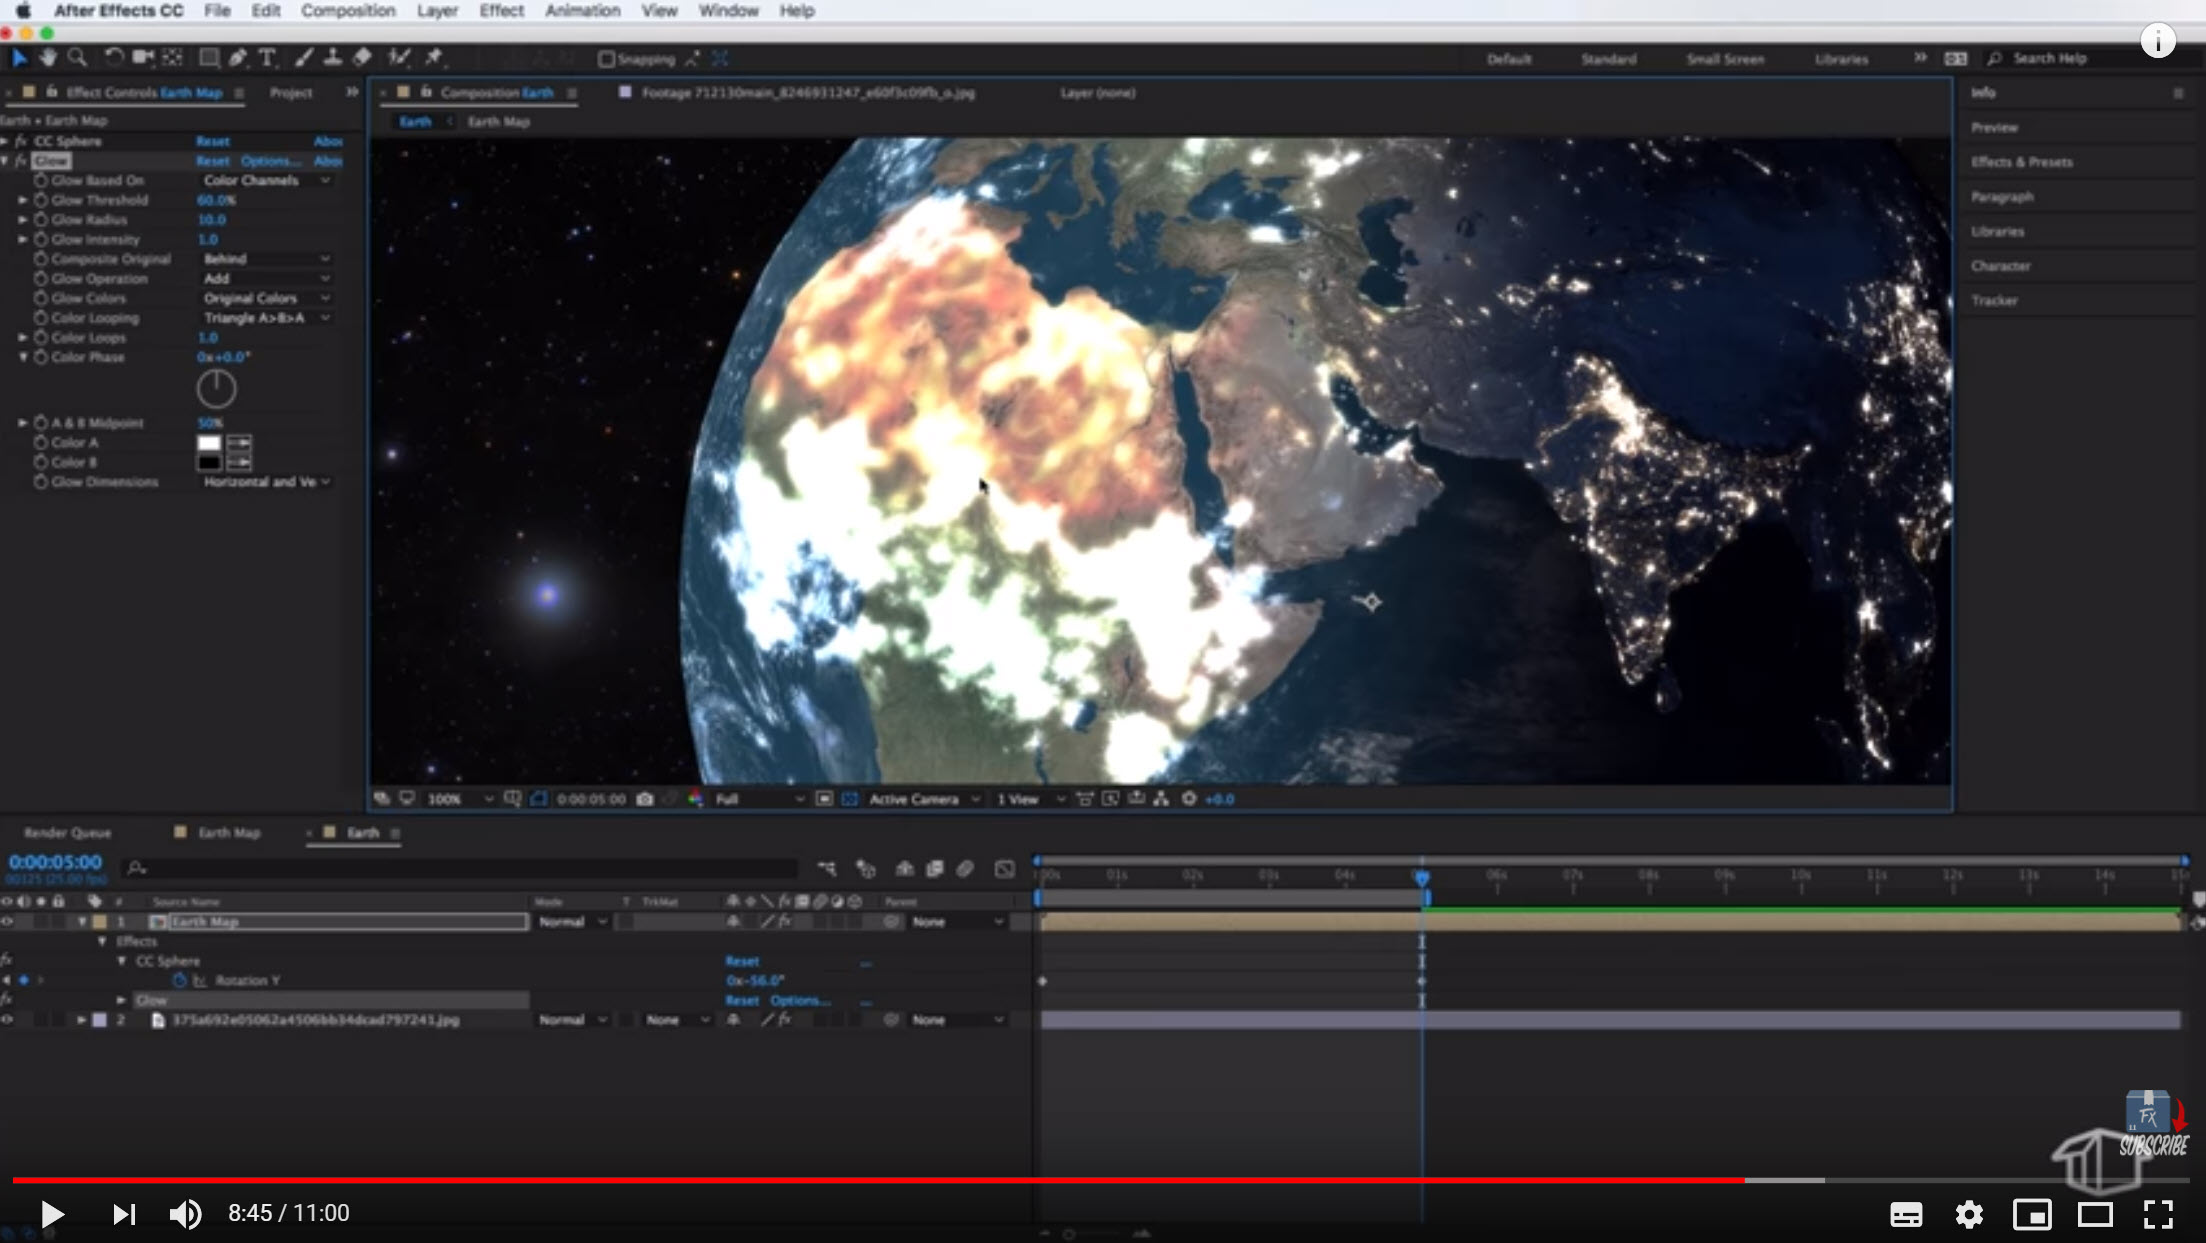
Task: Open the Composition menu
Action: point(348,11)
